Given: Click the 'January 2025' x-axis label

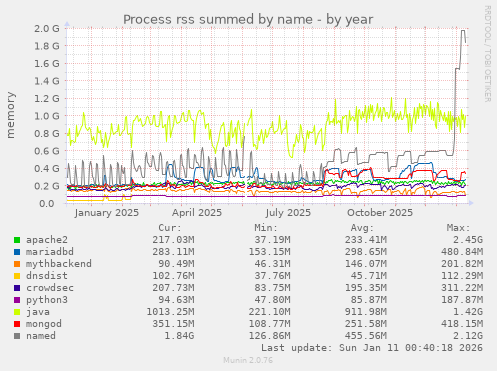Looking at the screenshot, I should click(x=107, y=213).
